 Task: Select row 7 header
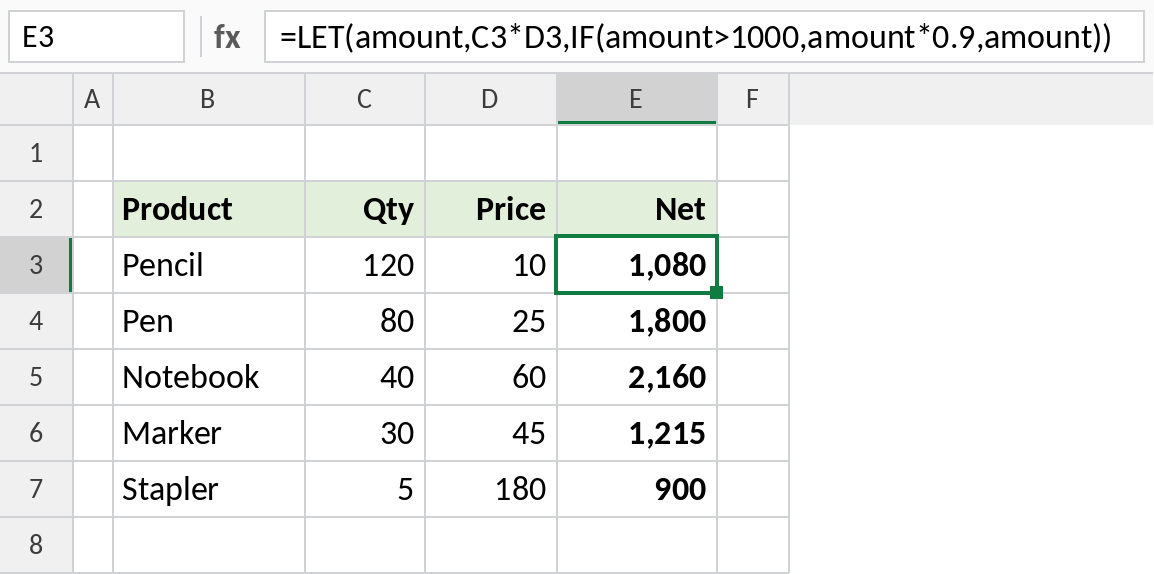[x=36, y=489]
